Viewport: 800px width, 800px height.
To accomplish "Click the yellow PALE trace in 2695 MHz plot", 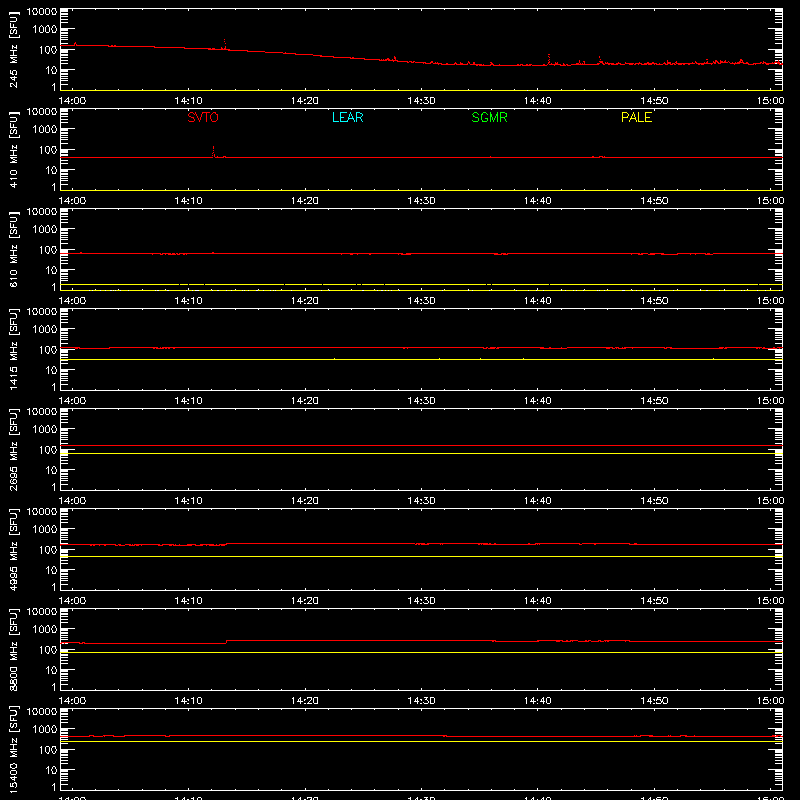I will coord(421,454).
